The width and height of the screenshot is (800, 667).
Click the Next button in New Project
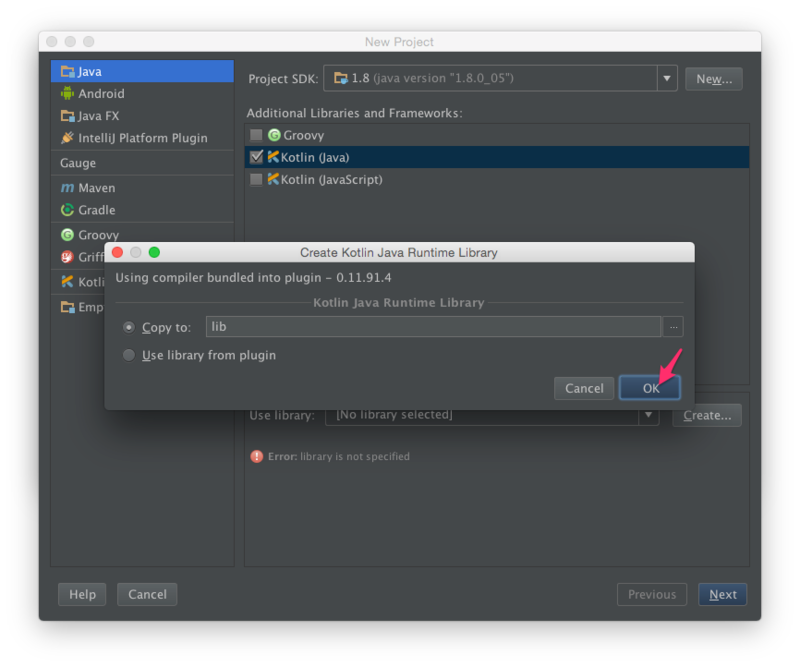pos(722,595)
